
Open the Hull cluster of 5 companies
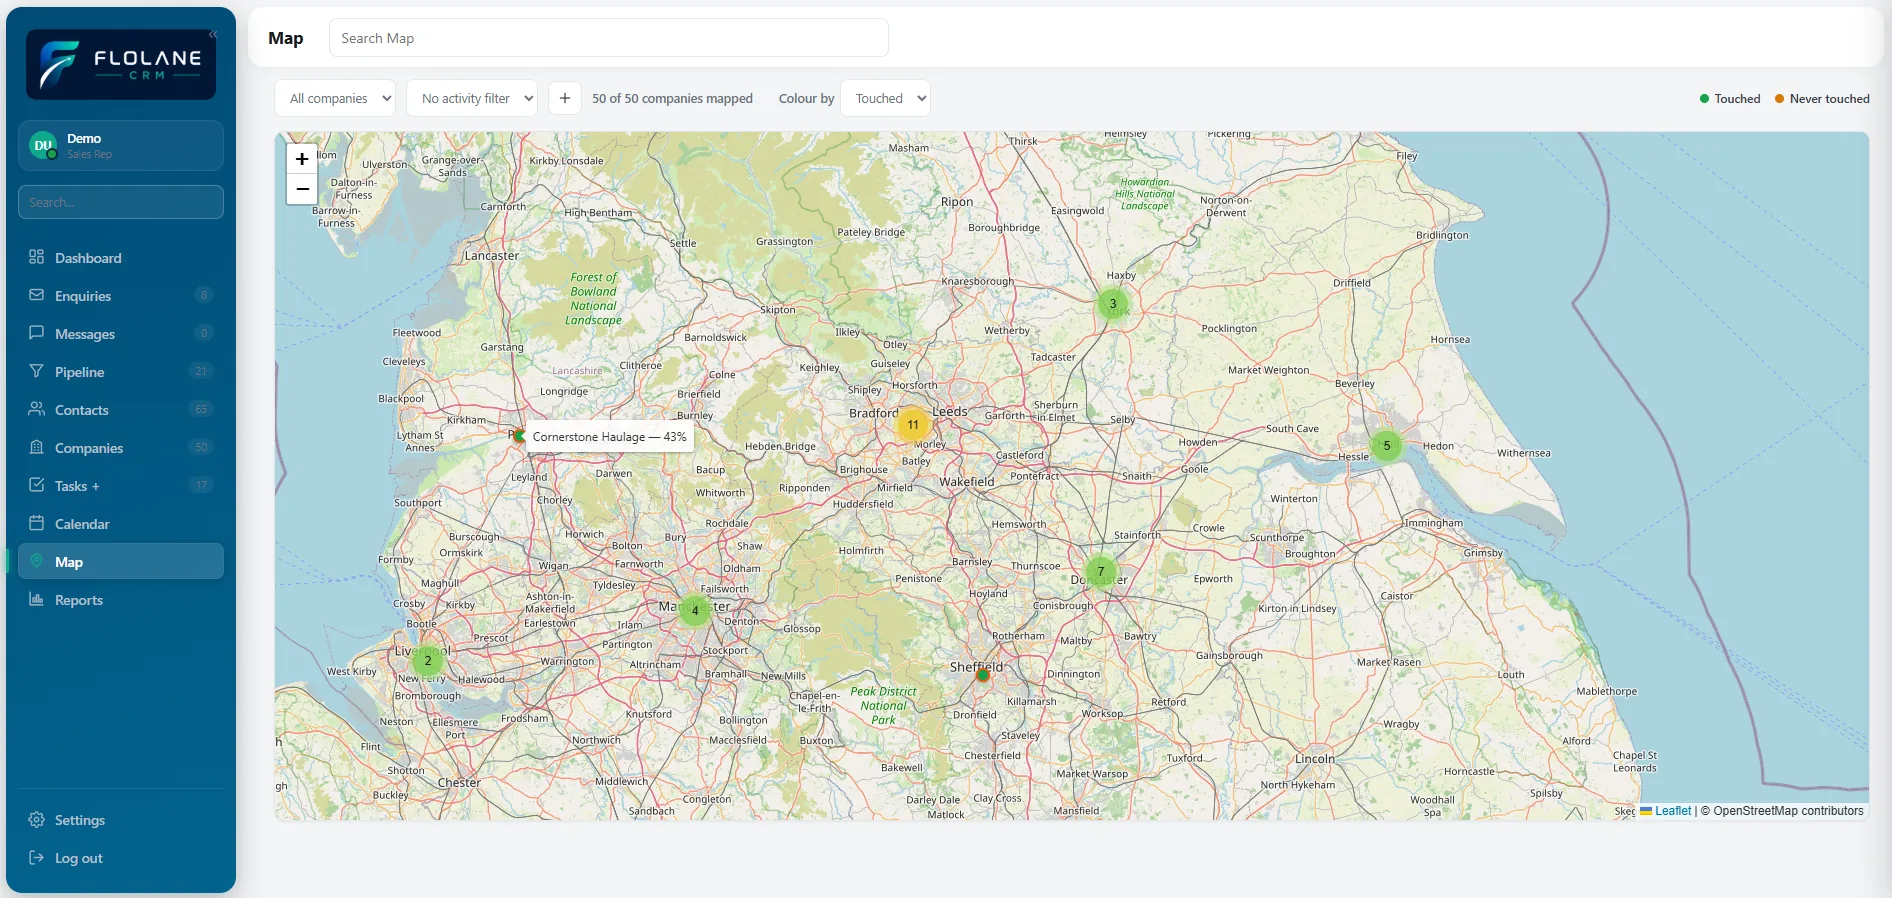[1387, 446]
